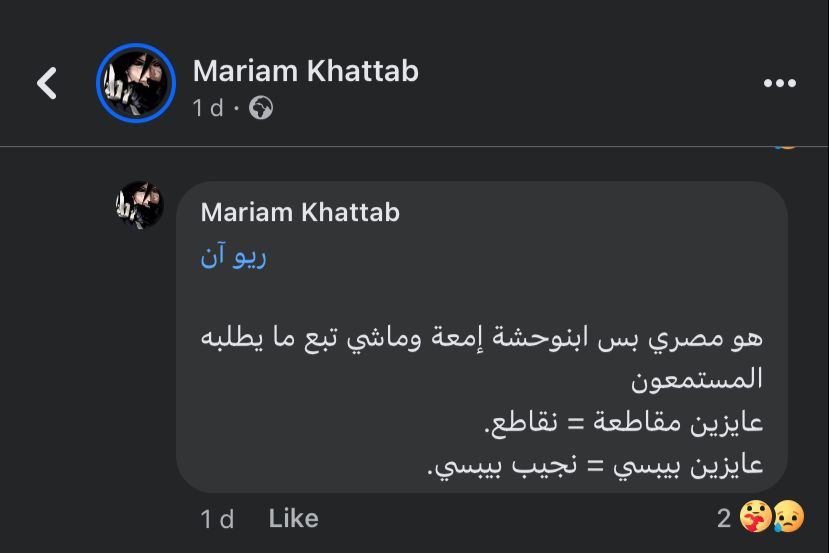Viewport: 829px width, 553px height.
Task: Open the tagged mention ريو آن
Action: click(233, 257)
